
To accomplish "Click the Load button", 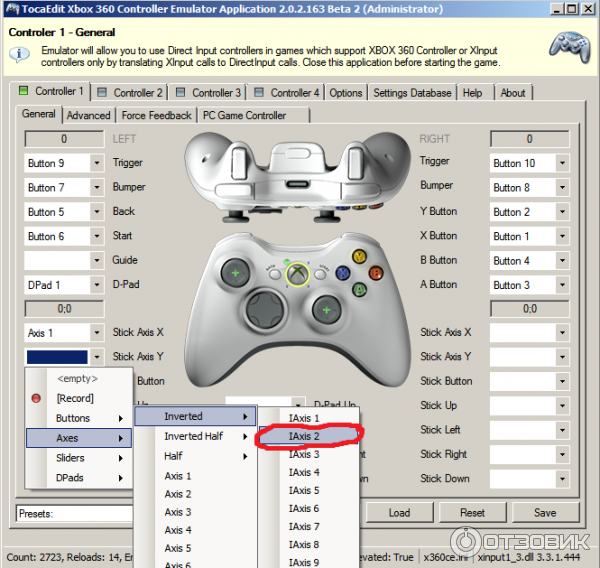I will tap(399, 513).
